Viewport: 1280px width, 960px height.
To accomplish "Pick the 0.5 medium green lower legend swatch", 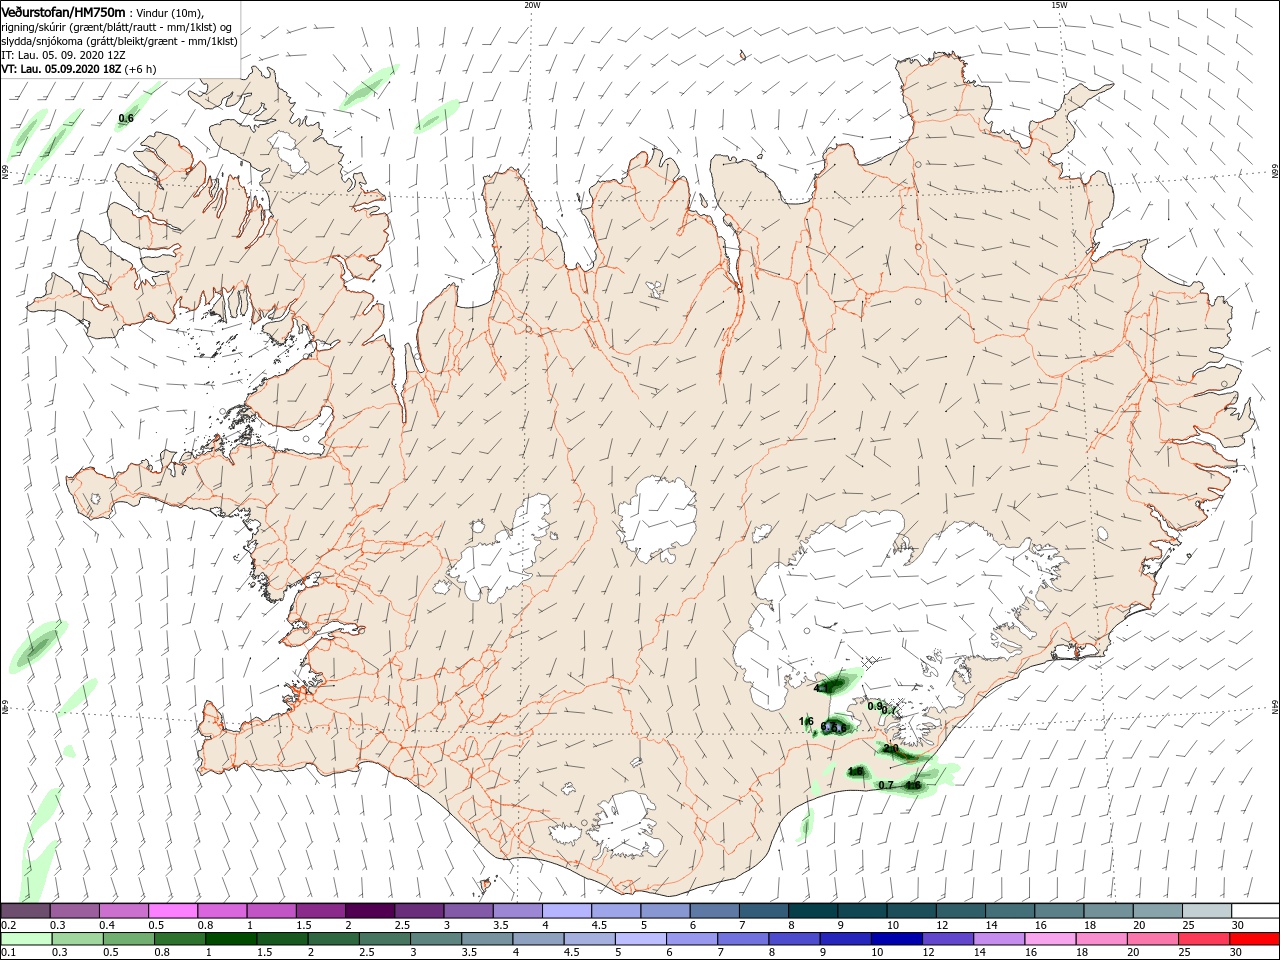I will pyautogui.click(x=130, y=938).
